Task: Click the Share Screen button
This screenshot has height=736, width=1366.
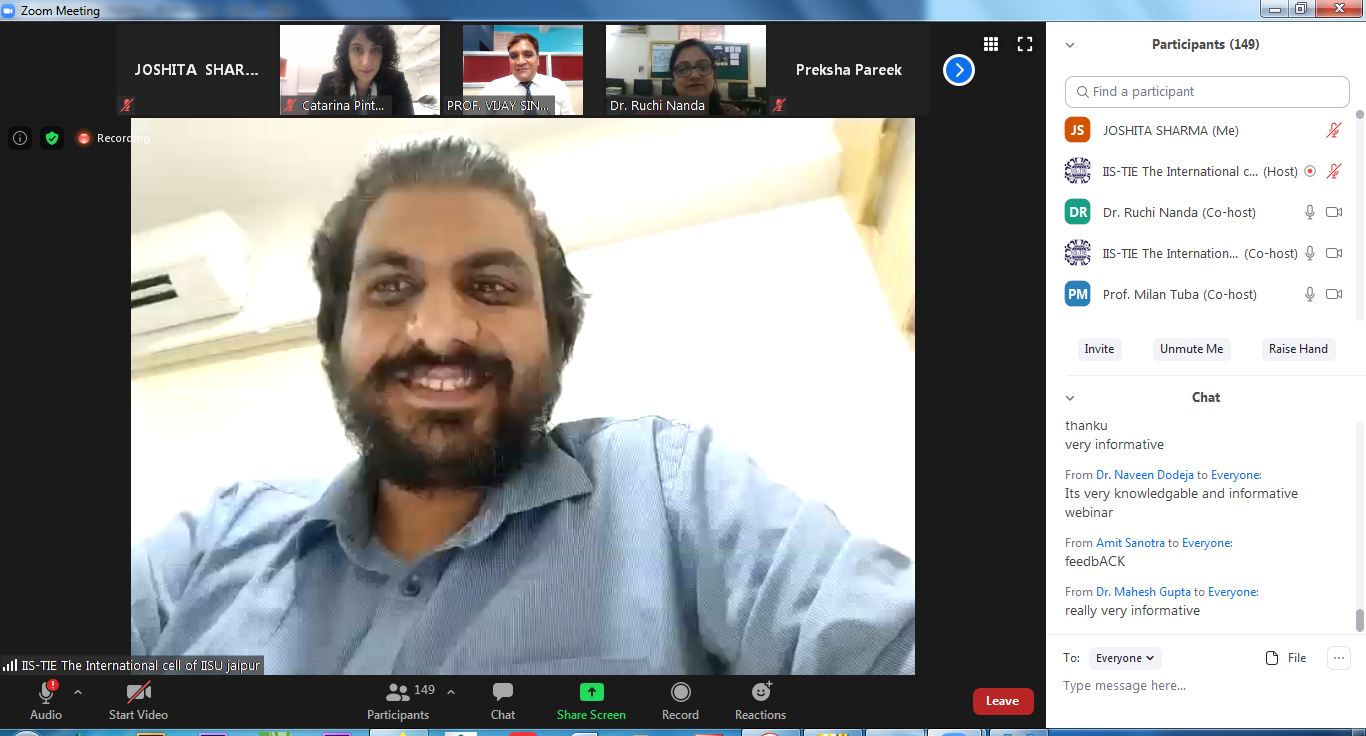Action: 591,700
